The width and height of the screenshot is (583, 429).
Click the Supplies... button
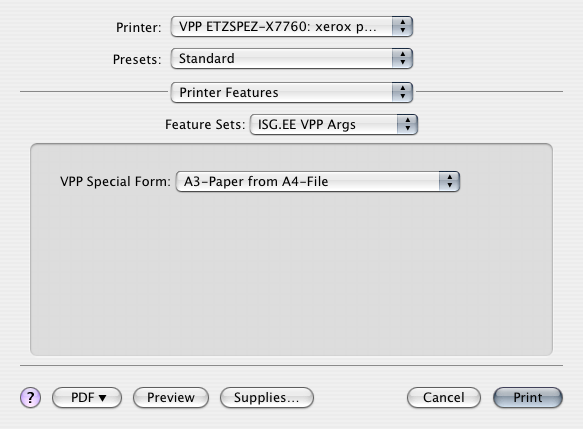(x=267, y=397)
